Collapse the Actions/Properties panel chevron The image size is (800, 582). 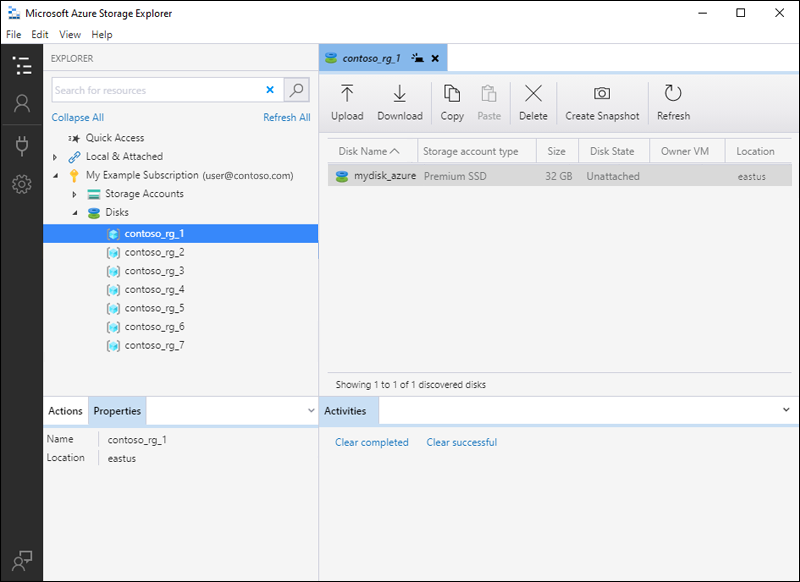(311, 410)
